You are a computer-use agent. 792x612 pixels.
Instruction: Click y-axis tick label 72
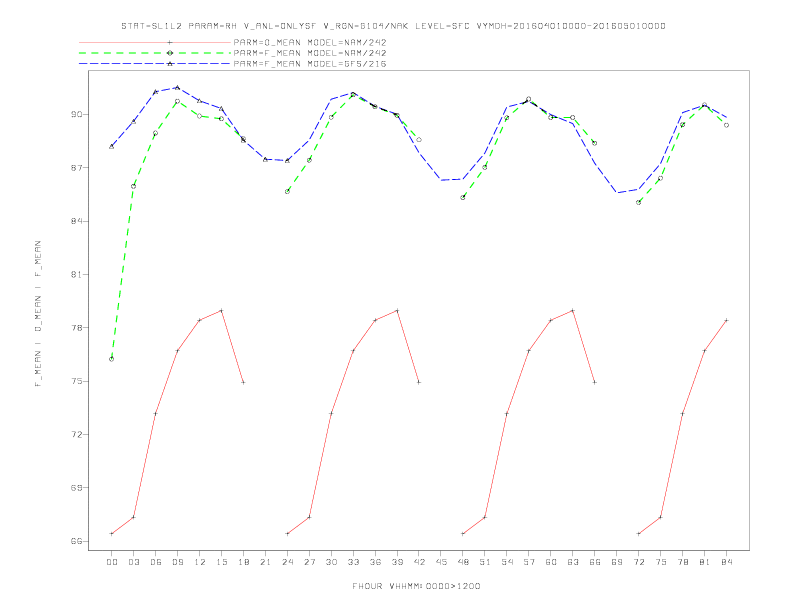click(76, 434)
